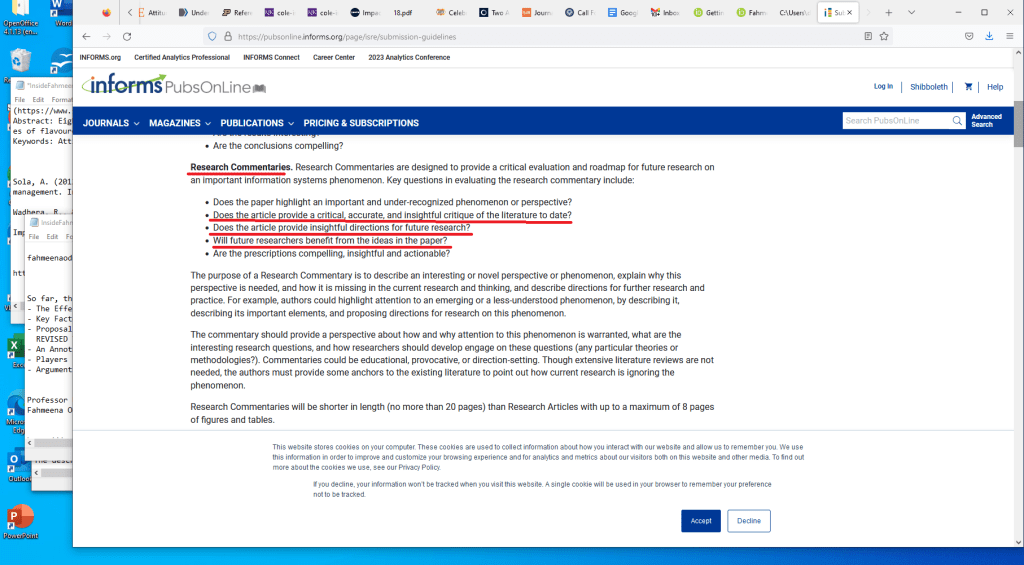Open Firefox View icon in tab bar
This screenshot has height=565, width=1024.
106,12
